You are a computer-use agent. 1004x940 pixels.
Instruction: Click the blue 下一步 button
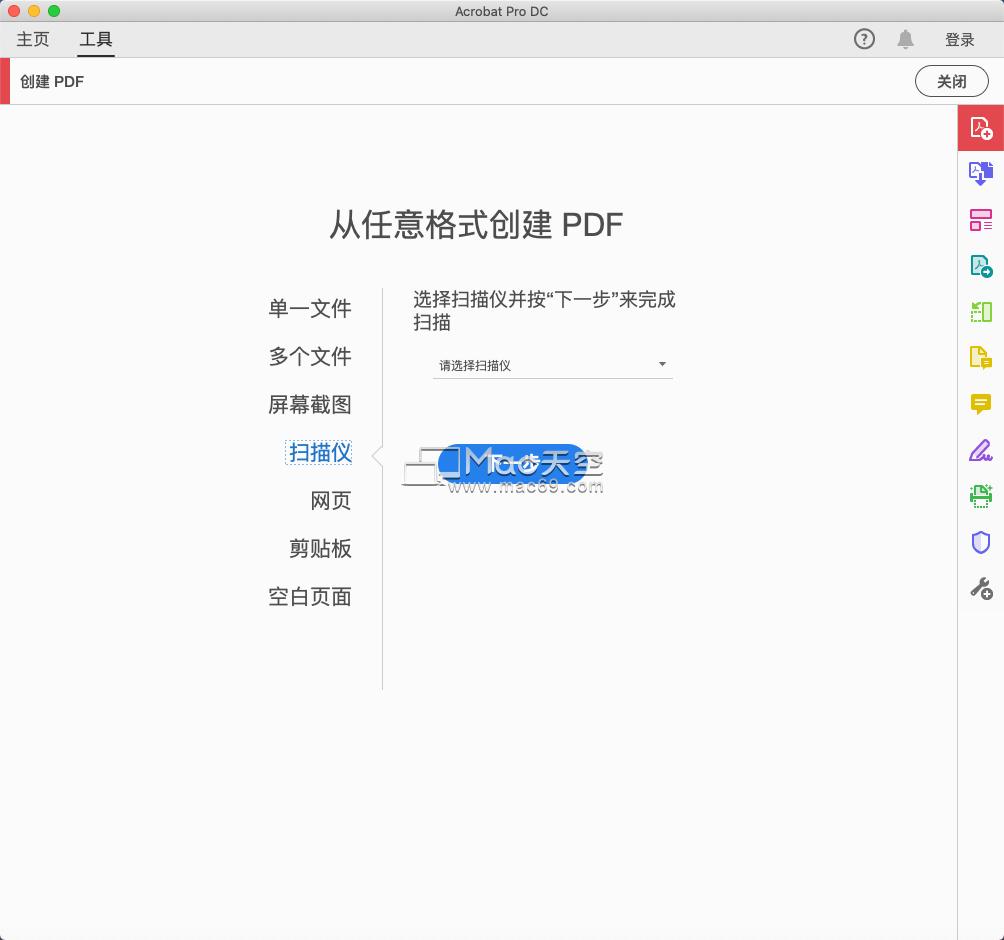519,463
